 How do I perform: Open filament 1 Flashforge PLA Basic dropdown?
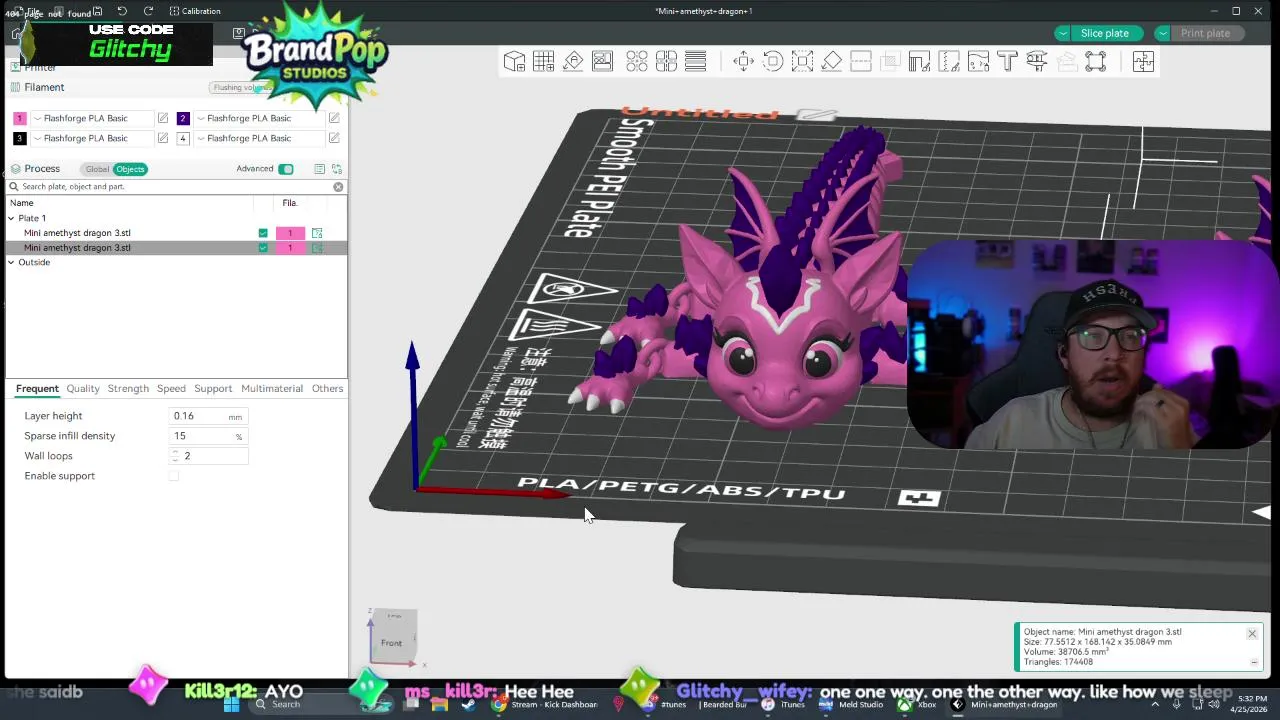point(92,118)
